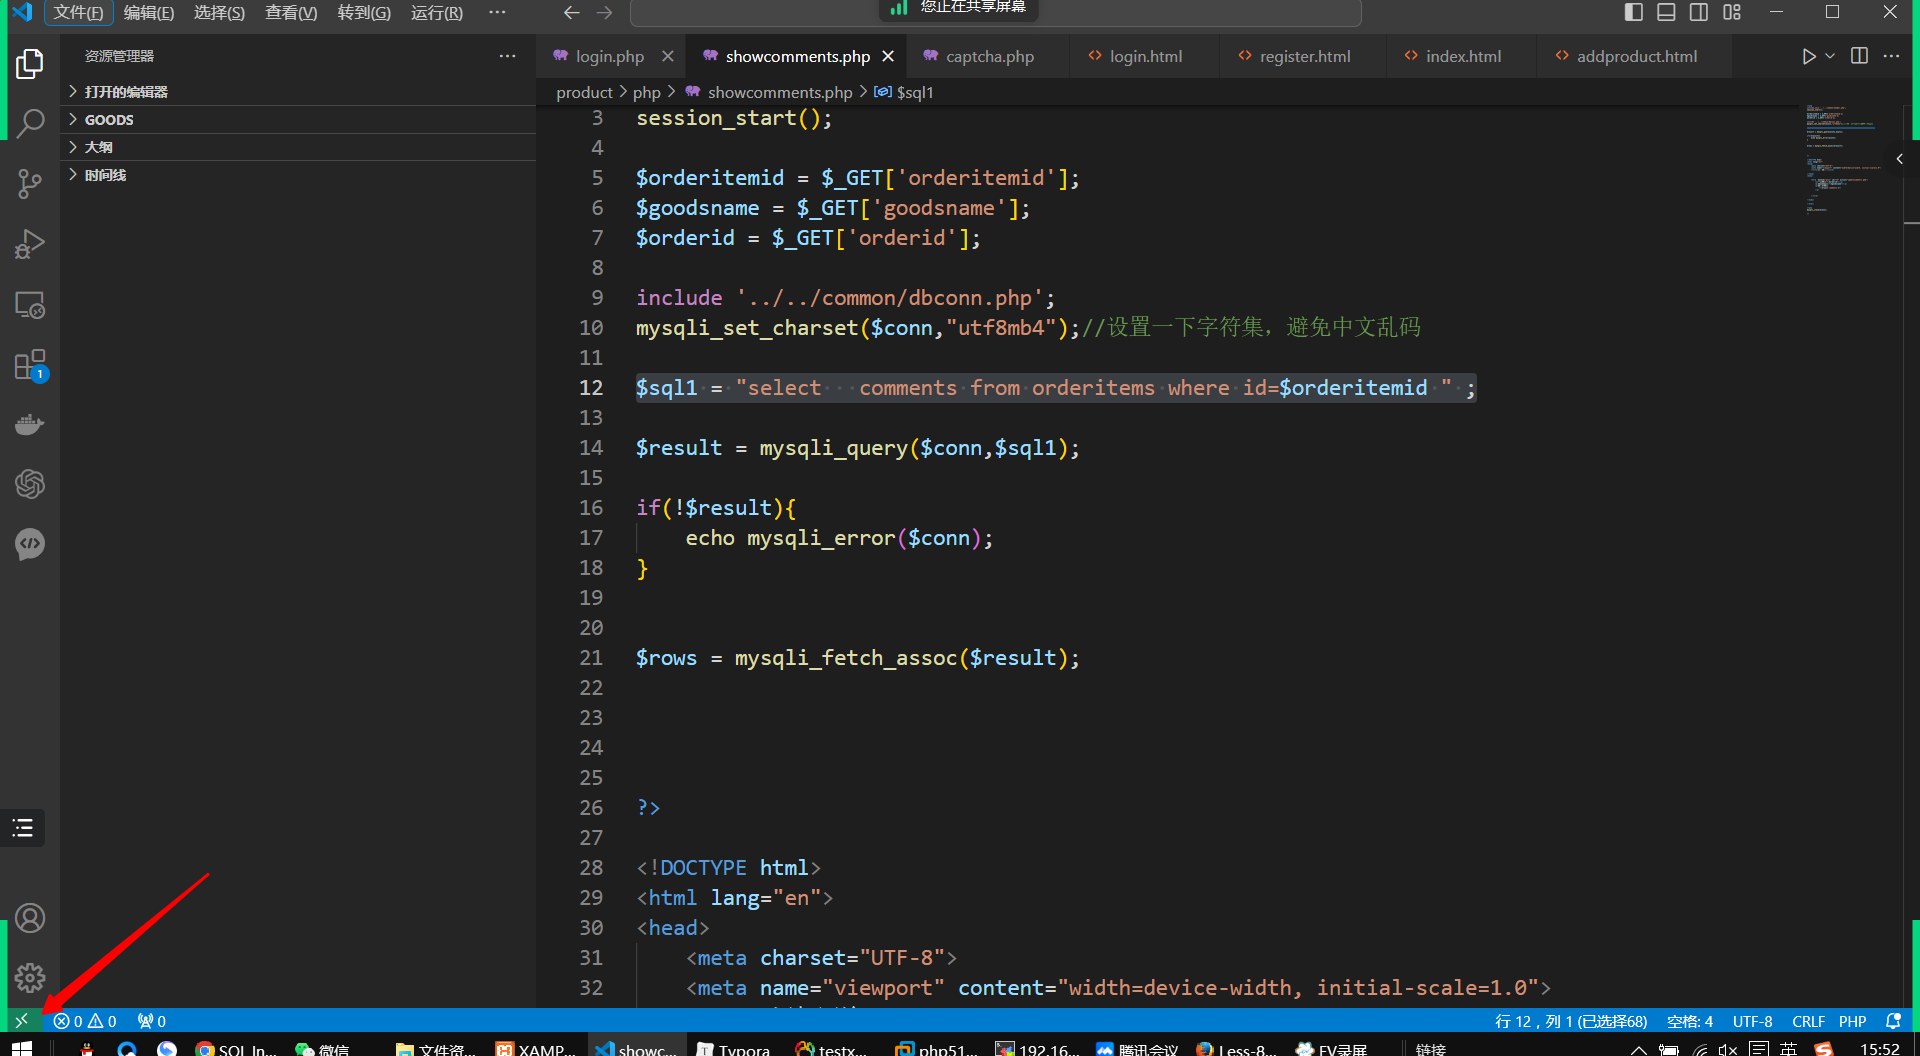1920x1056 pixels.
Task: Expand the open editors section
Action: (x=298, y=91)
